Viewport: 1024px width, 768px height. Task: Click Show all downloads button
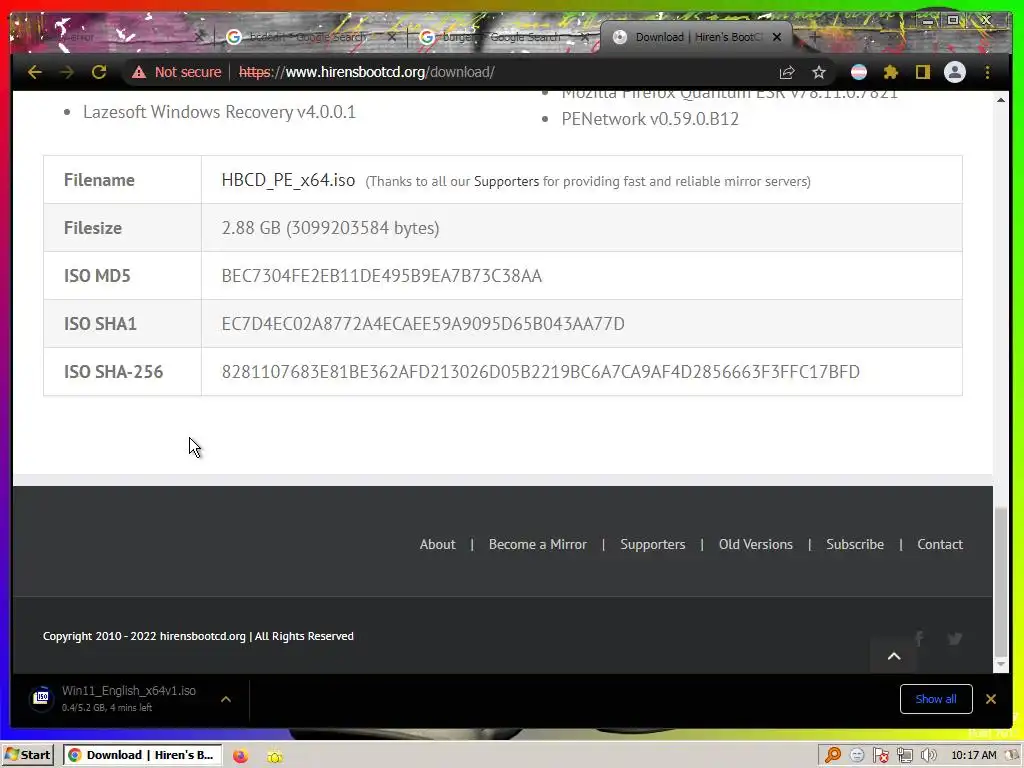click(936, 699)
